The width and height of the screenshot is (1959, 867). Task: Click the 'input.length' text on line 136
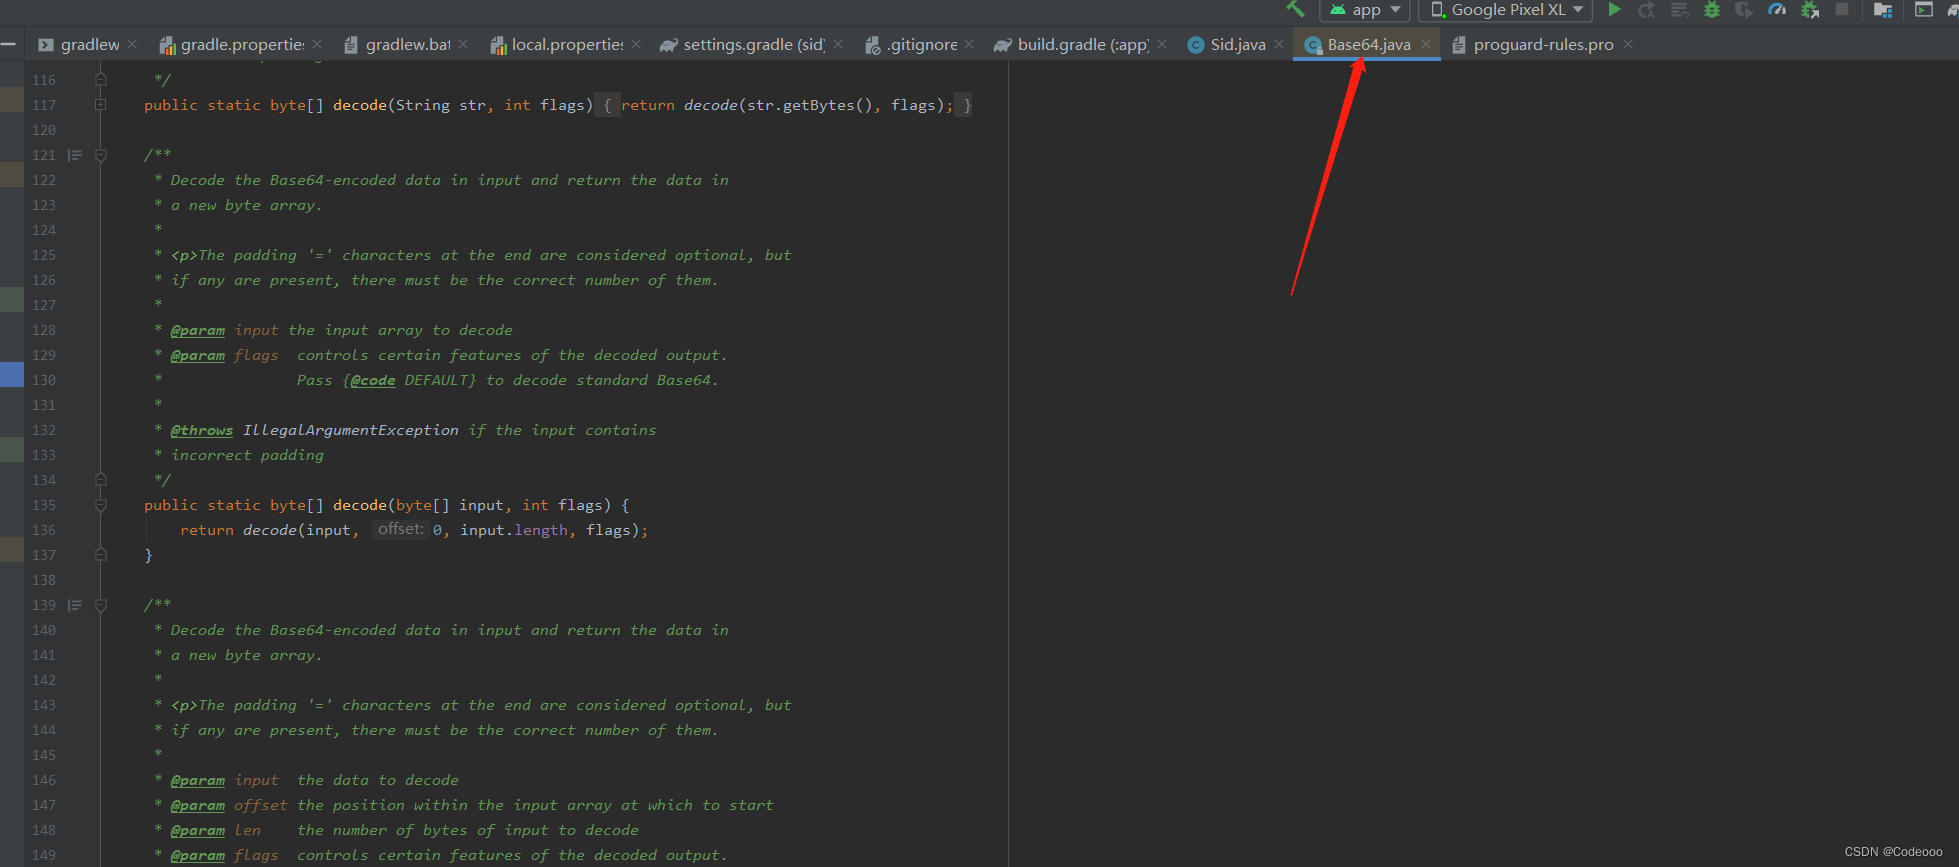pos(514,530)
